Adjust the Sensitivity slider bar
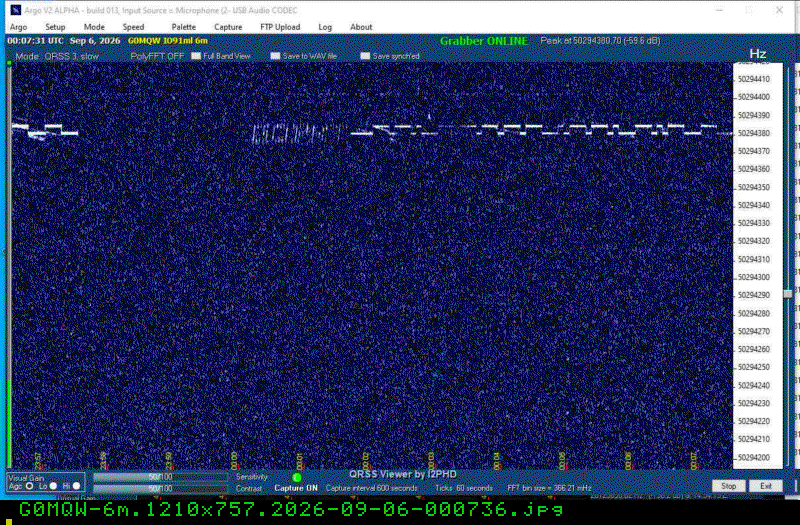Image resolution: width=800 pixels, height=525 pixels. [x=160, y=477]
